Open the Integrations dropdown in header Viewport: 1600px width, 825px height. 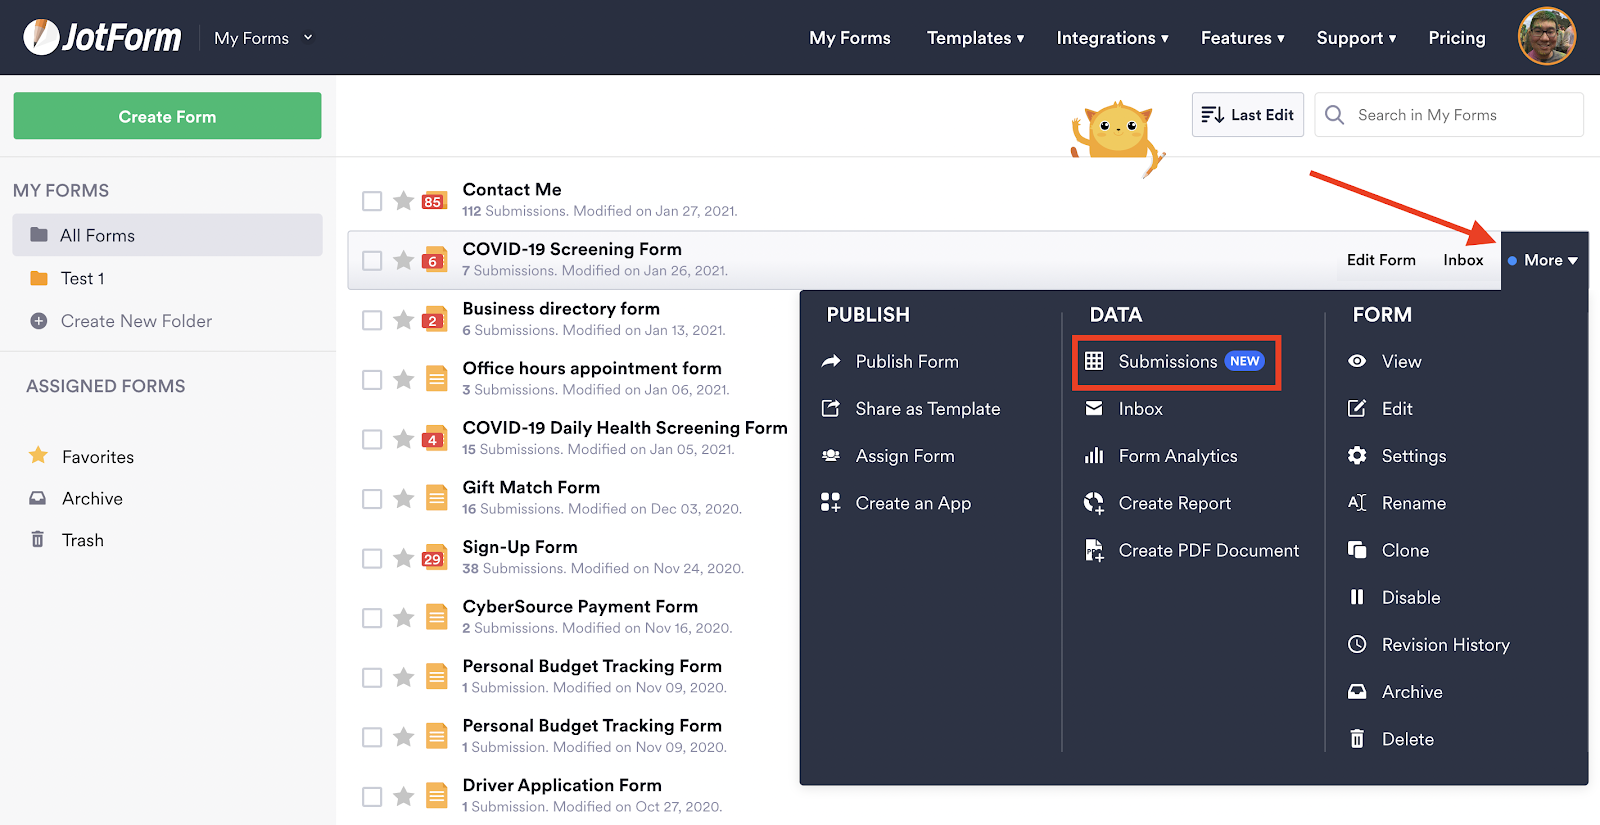click(1112, 38)
